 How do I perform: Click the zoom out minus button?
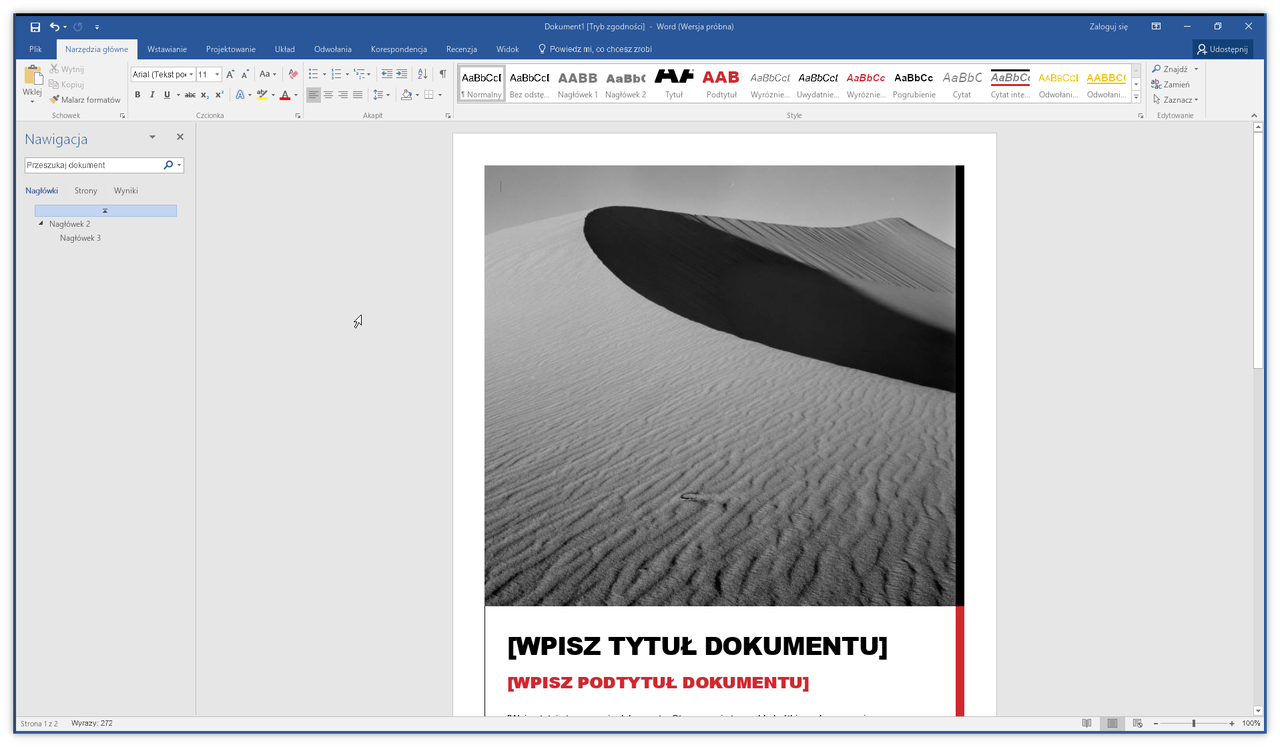click(1156, 723)
